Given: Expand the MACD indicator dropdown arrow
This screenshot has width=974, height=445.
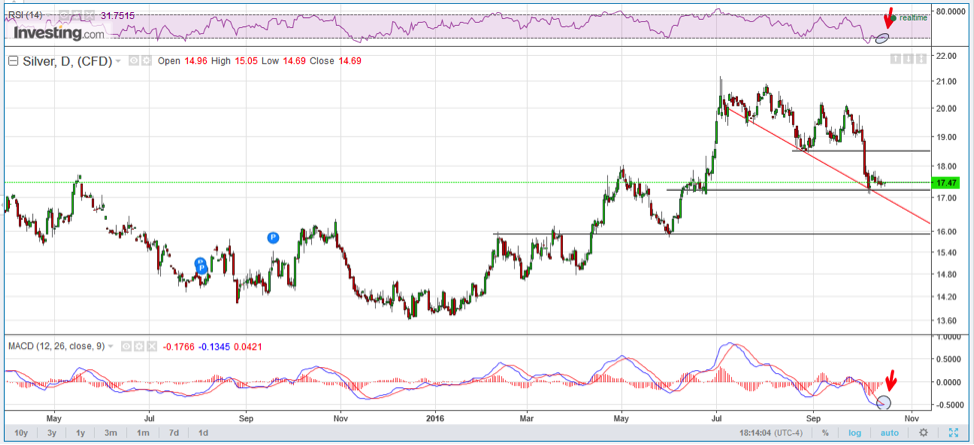Looking at the screenshot, I should [113, 346].
